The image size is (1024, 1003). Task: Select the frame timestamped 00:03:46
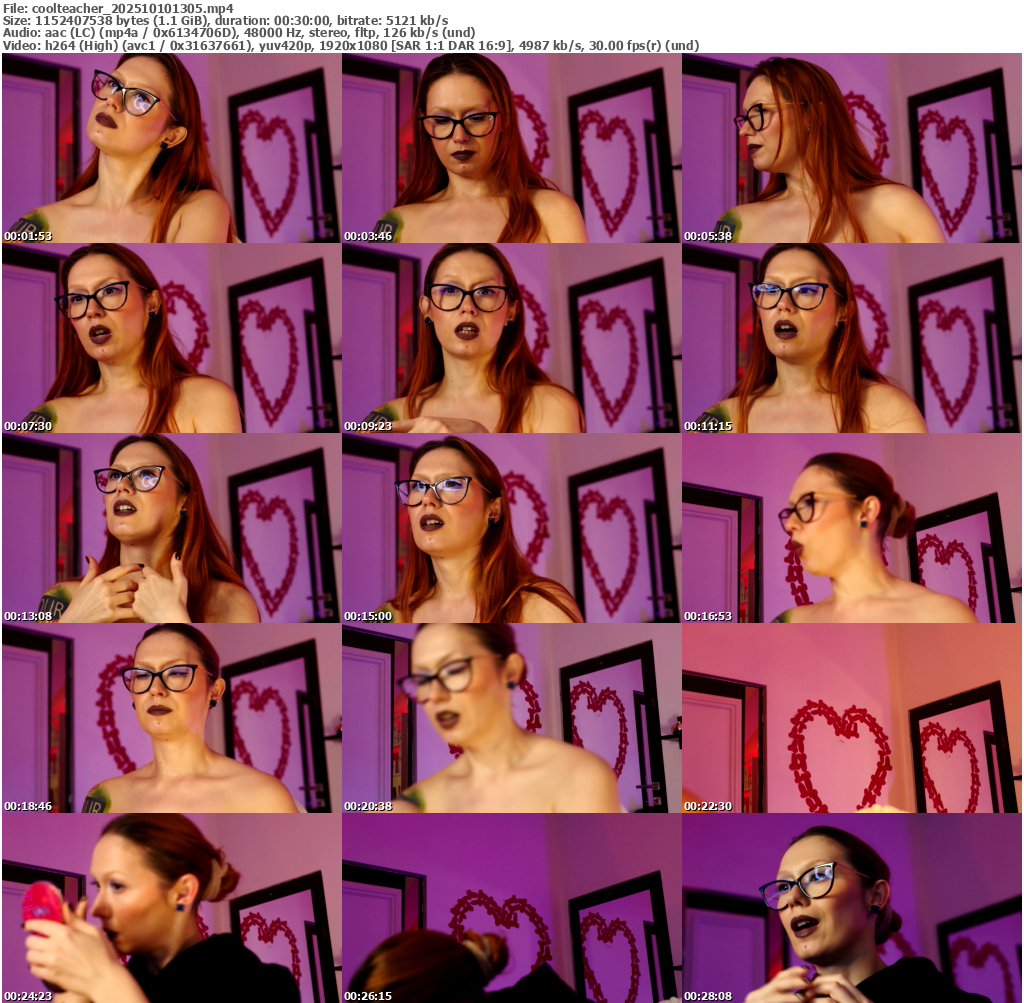click(511, 148)
